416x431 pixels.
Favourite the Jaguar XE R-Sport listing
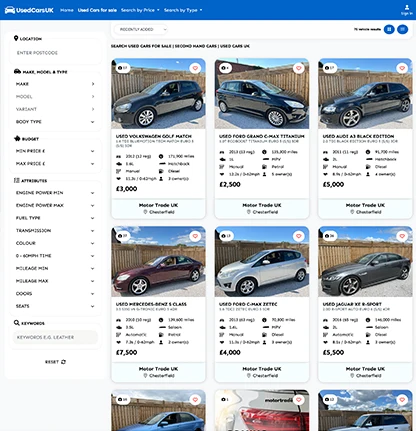[402, 236]
